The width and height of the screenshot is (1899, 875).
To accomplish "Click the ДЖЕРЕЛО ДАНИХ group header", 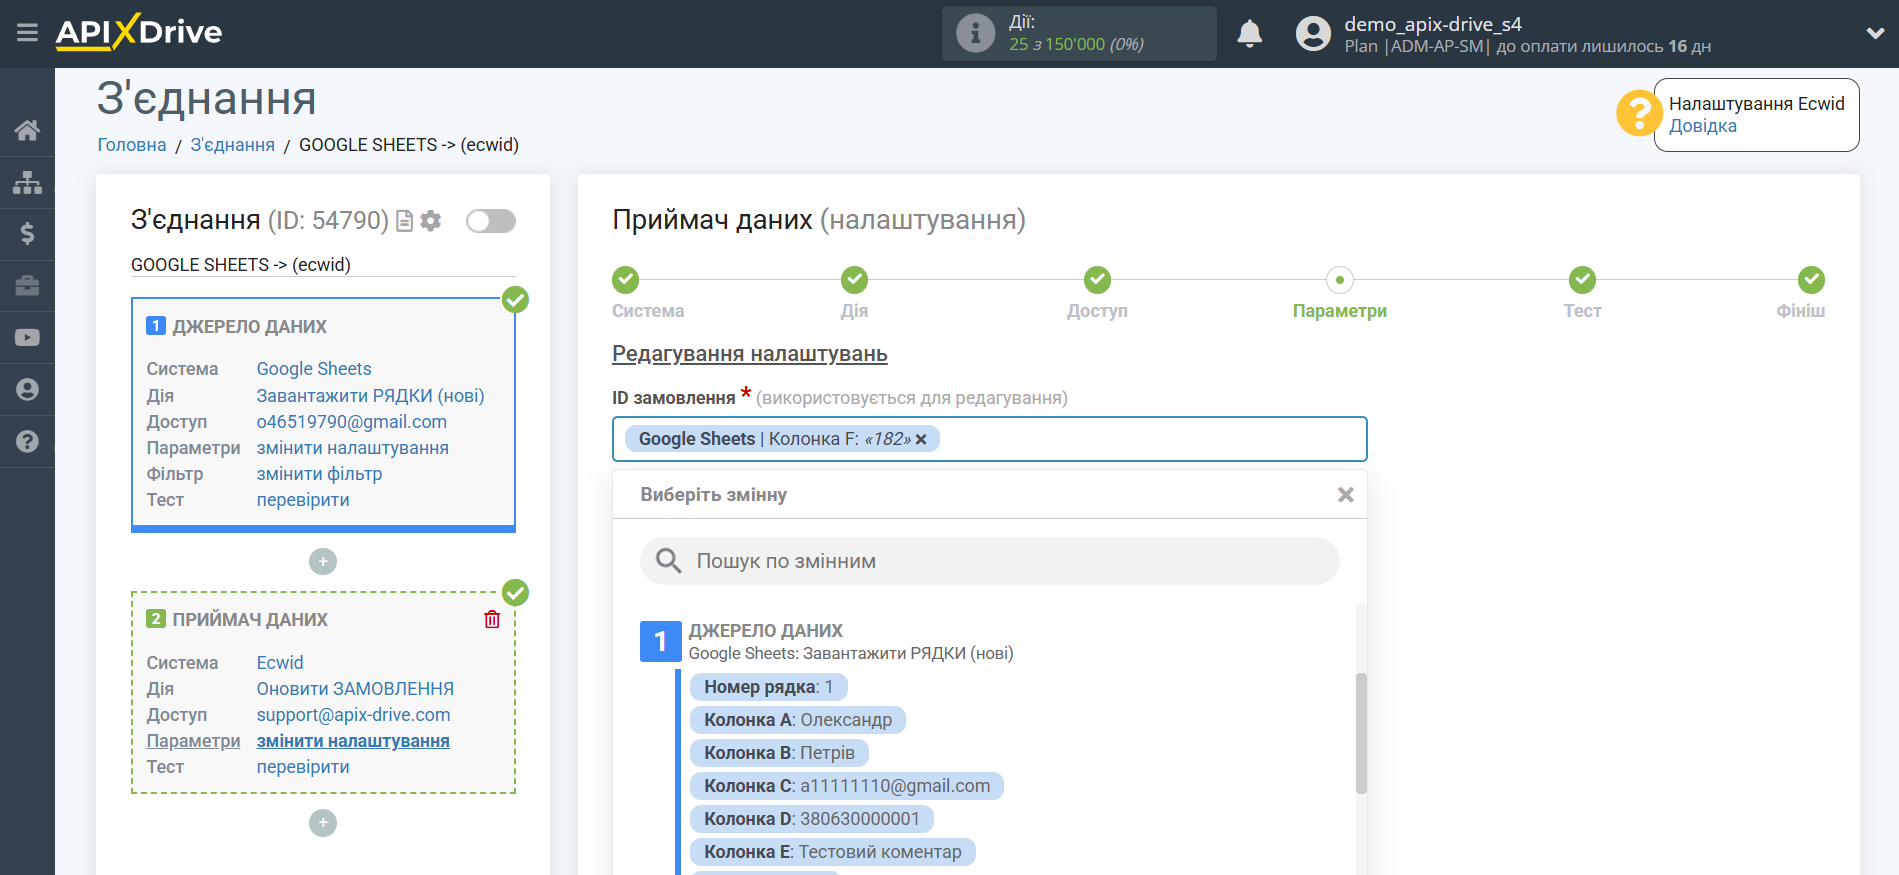I will point(765,631).
